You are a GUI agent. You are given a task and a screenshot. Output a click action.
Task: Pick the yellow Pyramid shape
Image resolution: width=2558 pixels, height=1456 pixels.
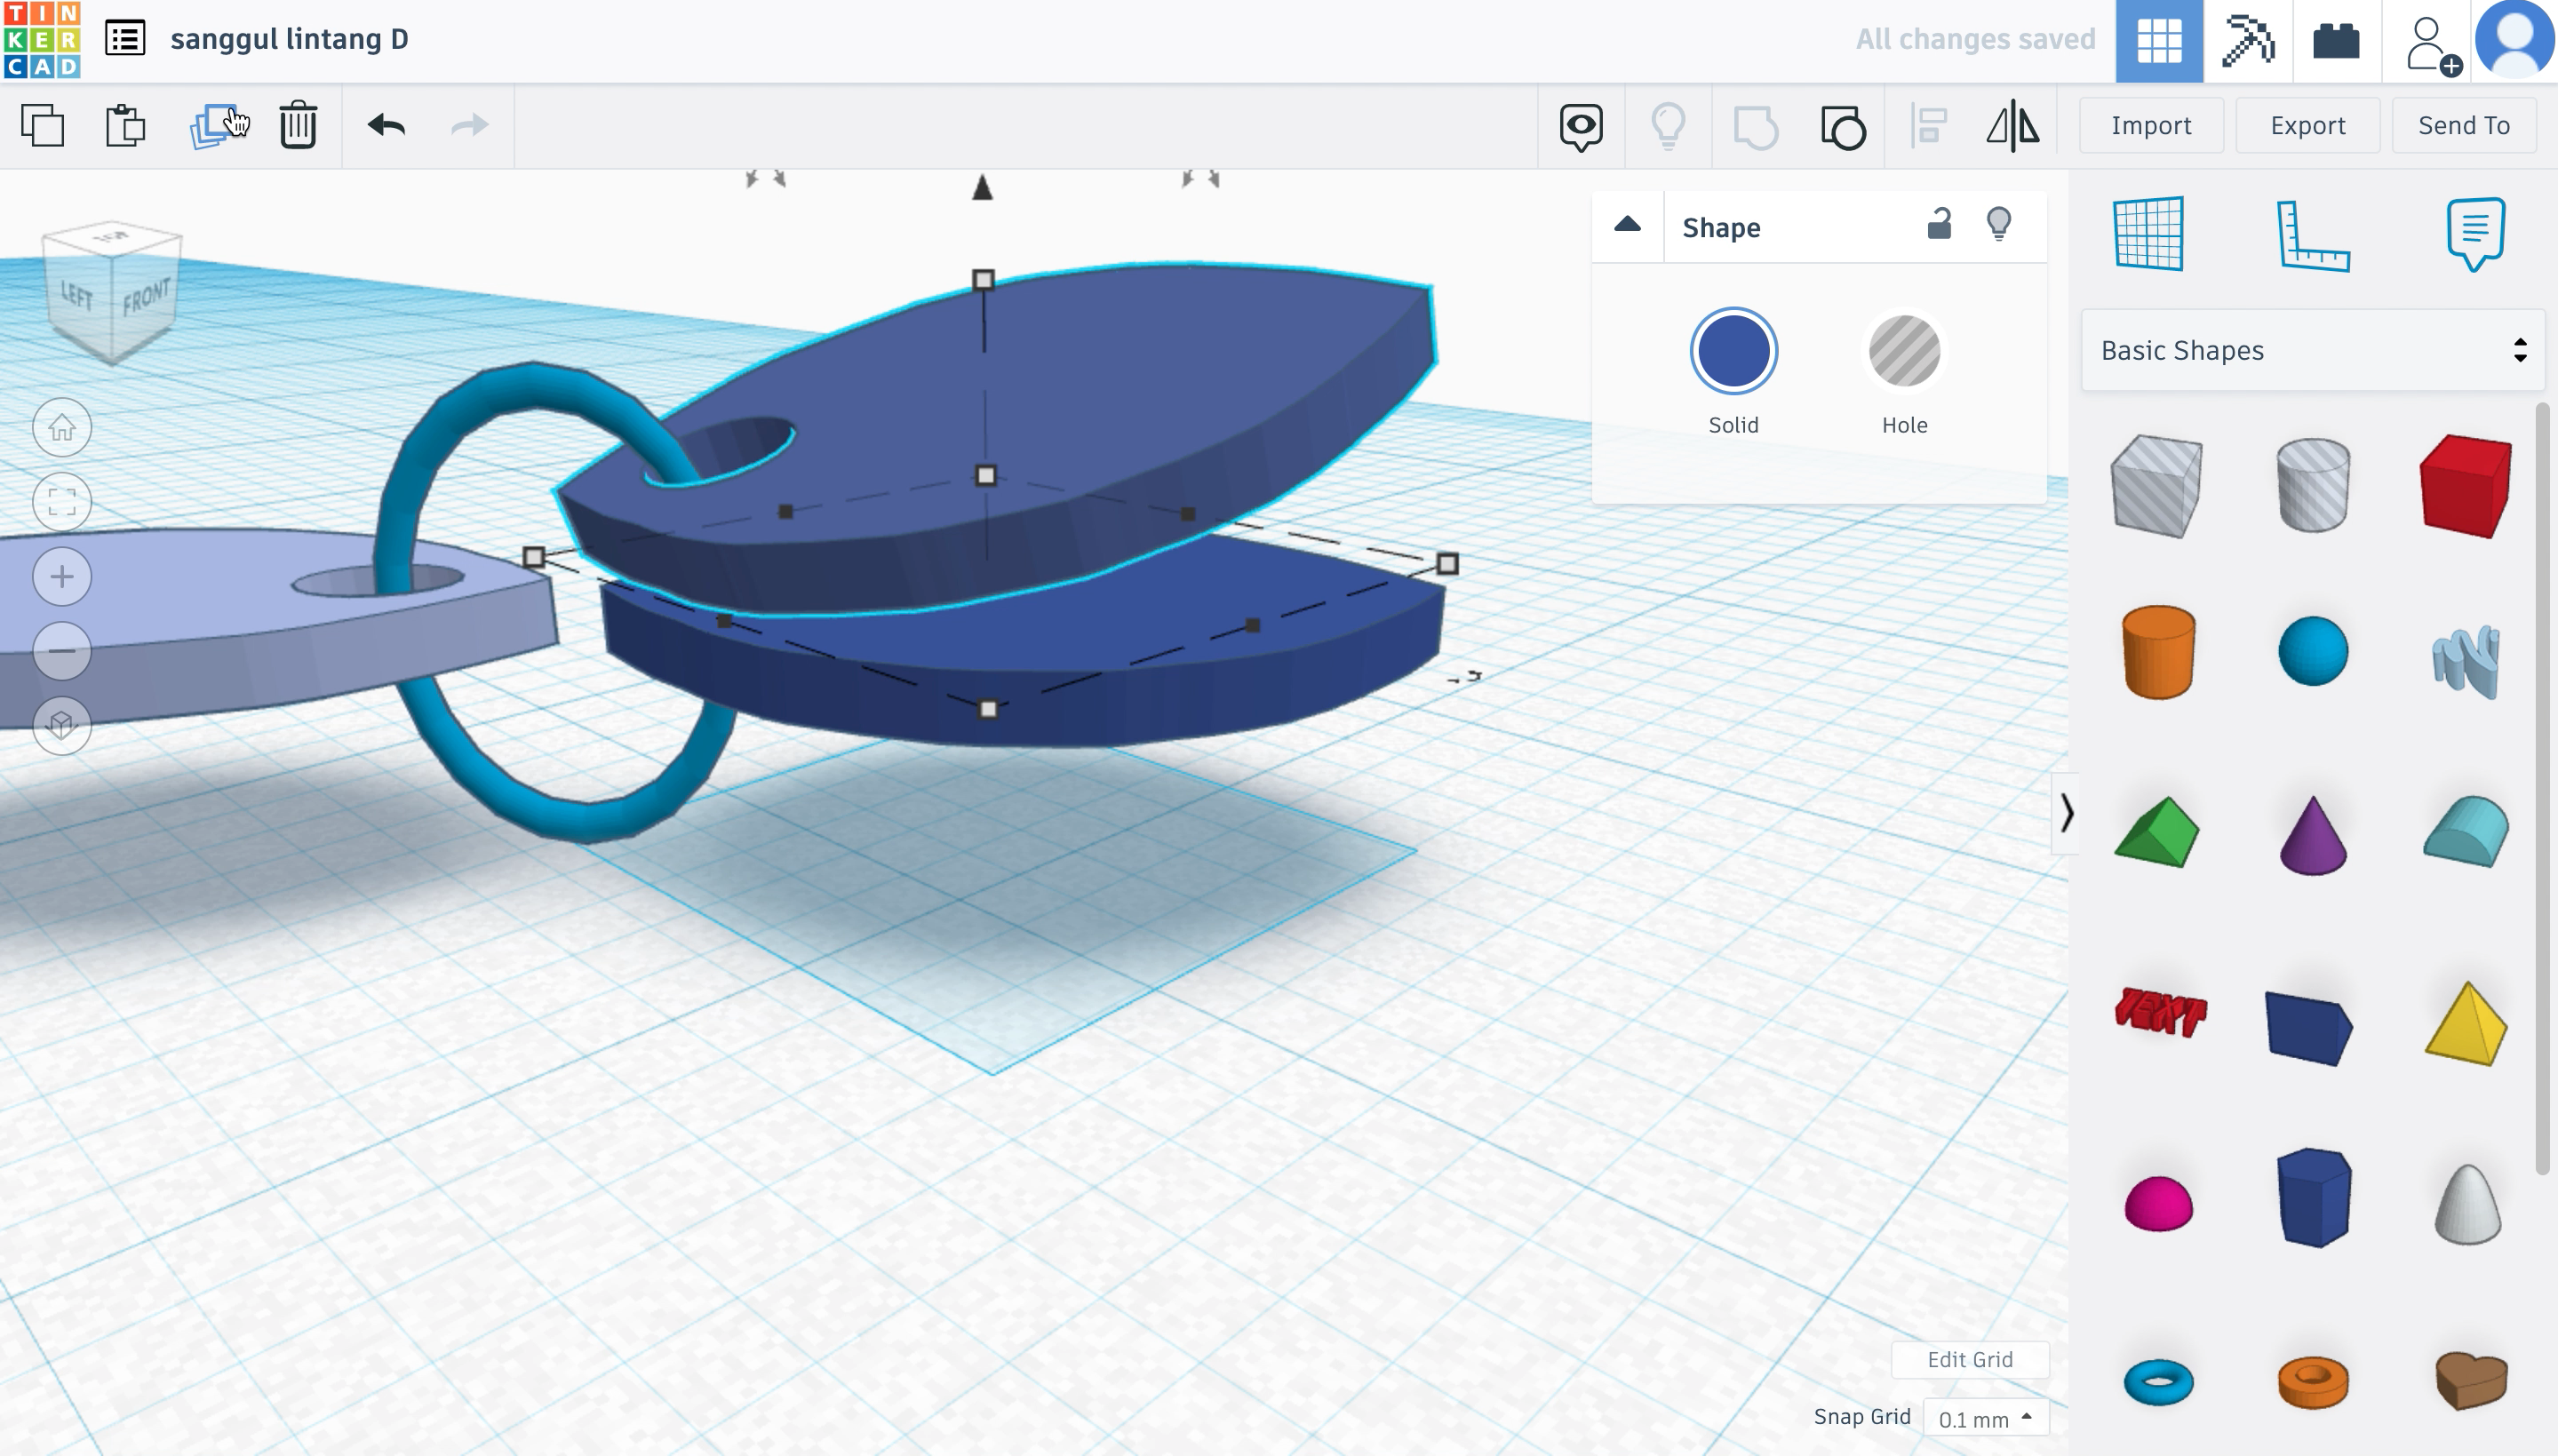point(2466,1024)
